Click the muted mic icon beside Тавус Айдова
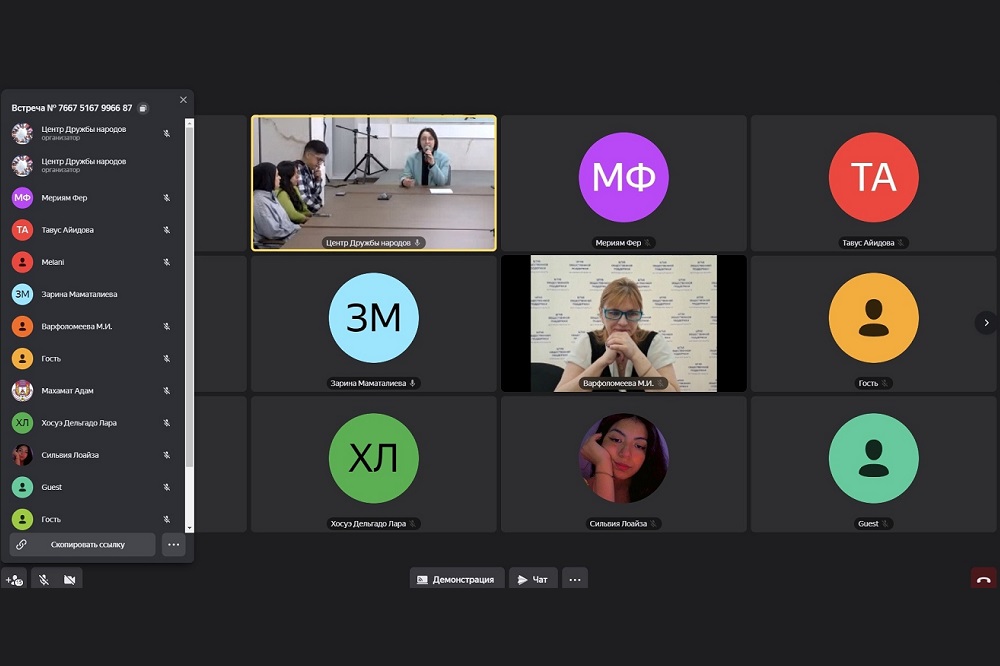The width and height of the screenshot is (1000, 666). (167, 230)
